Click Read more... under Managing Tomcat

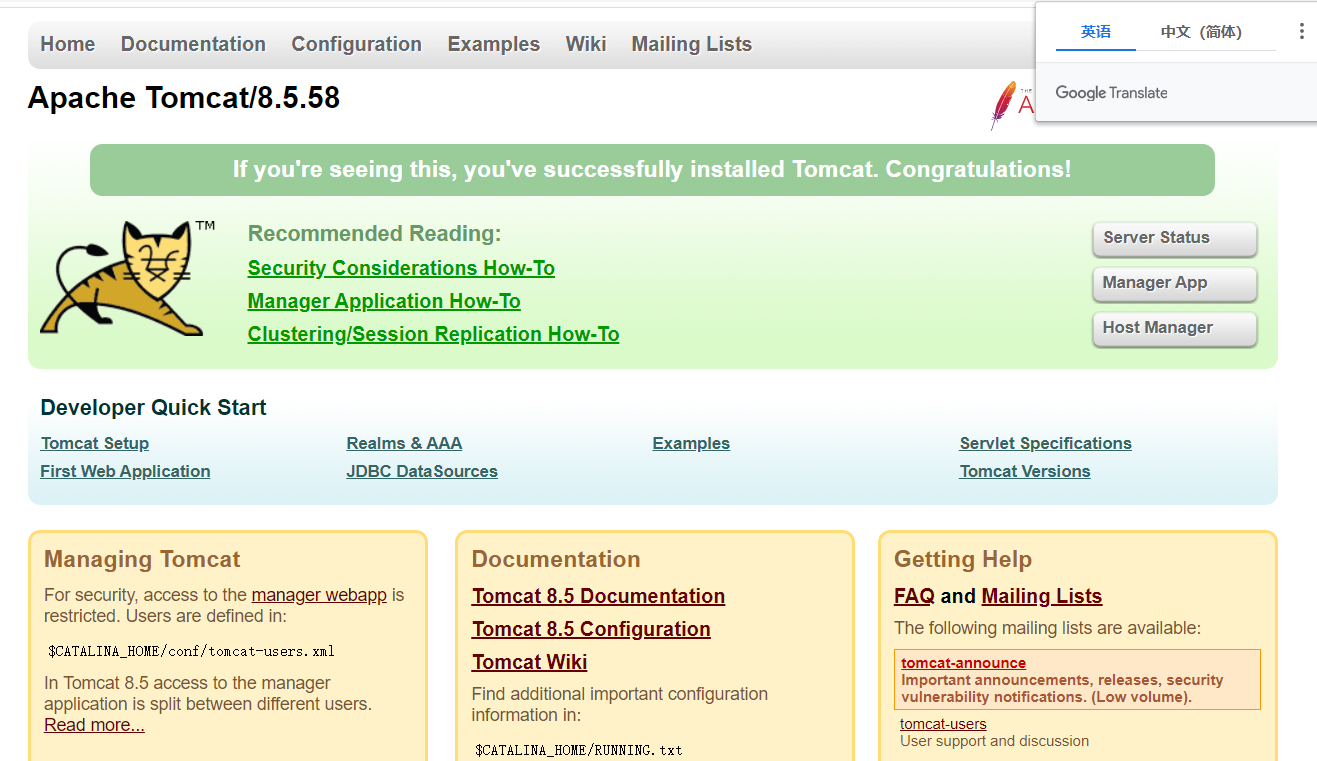(94, 725)
